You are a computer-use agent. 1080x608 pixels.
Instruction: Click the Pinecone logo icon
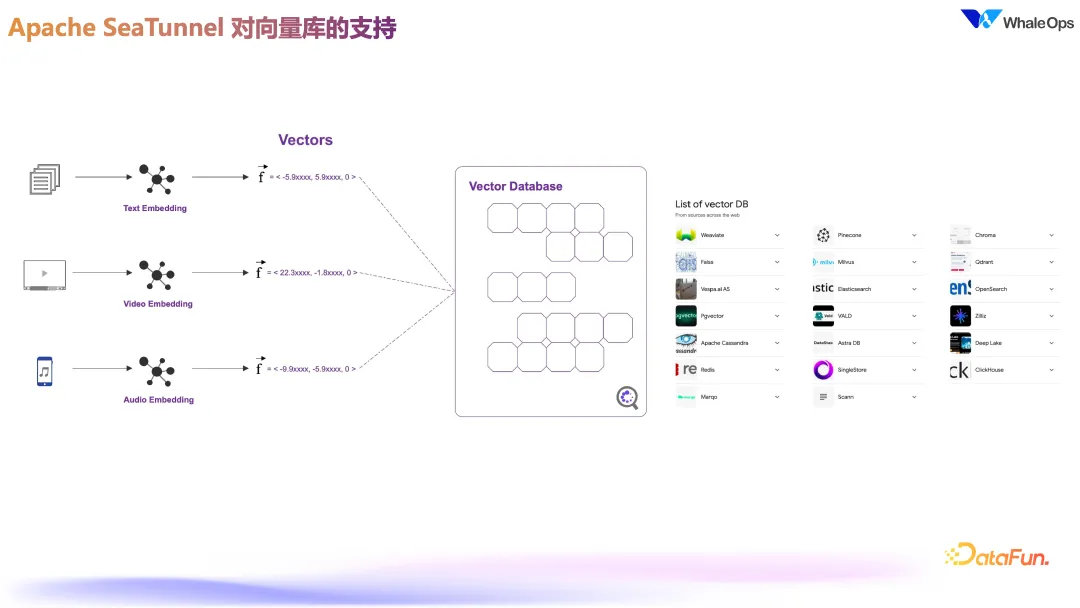pos(823,235)
